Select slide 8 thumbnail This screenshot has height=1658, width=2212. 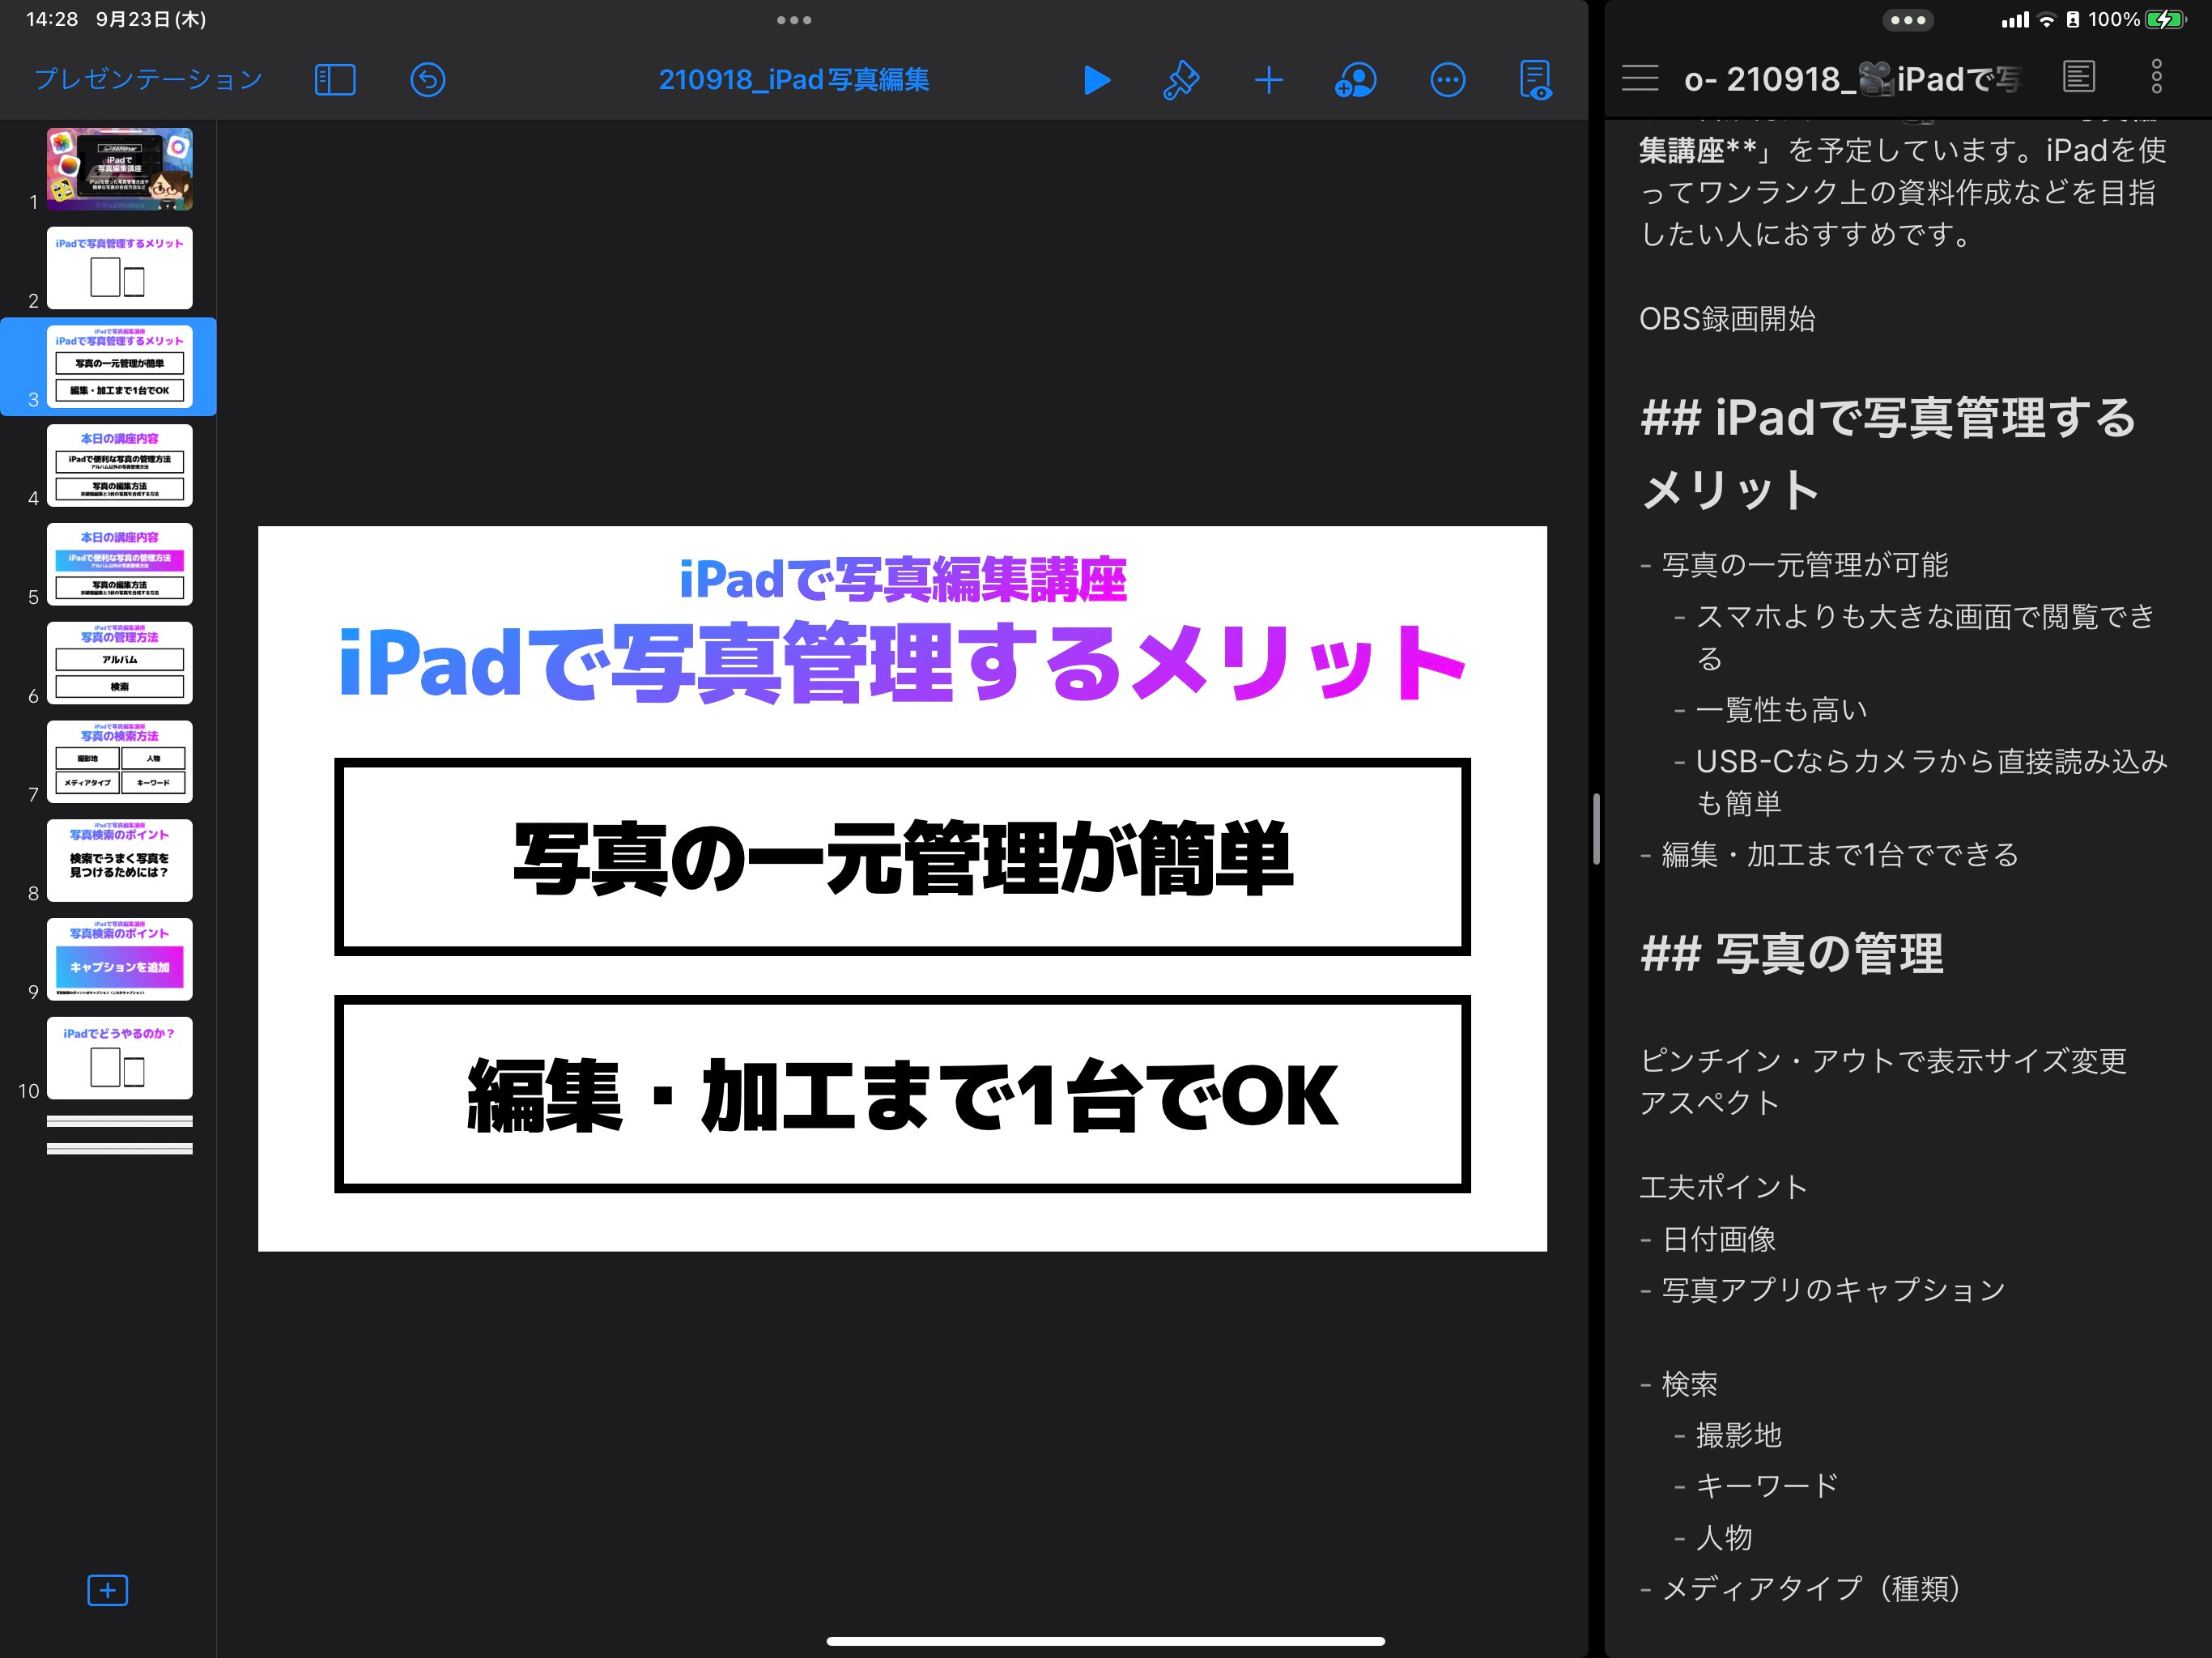(120, 860)
